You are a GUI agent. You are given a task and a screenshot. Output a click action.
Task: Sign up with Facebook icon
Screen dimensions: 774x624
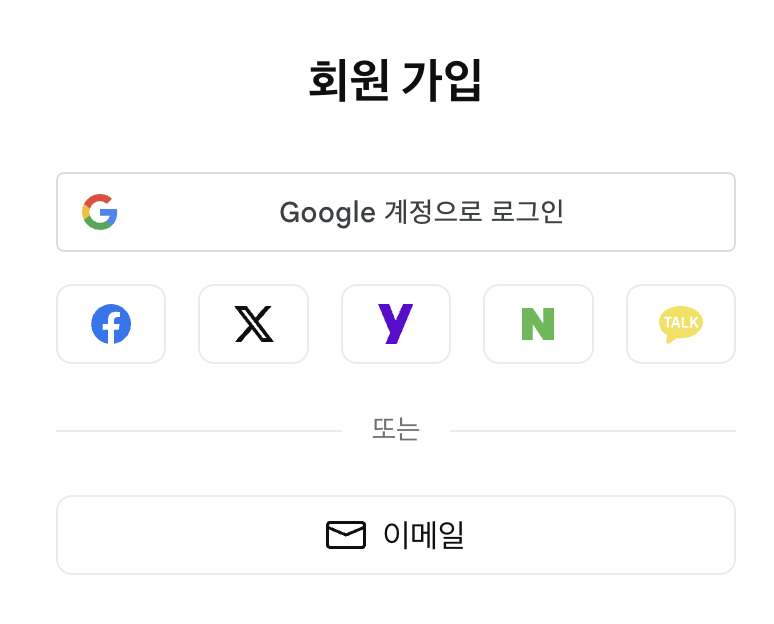pyautogui.click(x=111, y=324)
